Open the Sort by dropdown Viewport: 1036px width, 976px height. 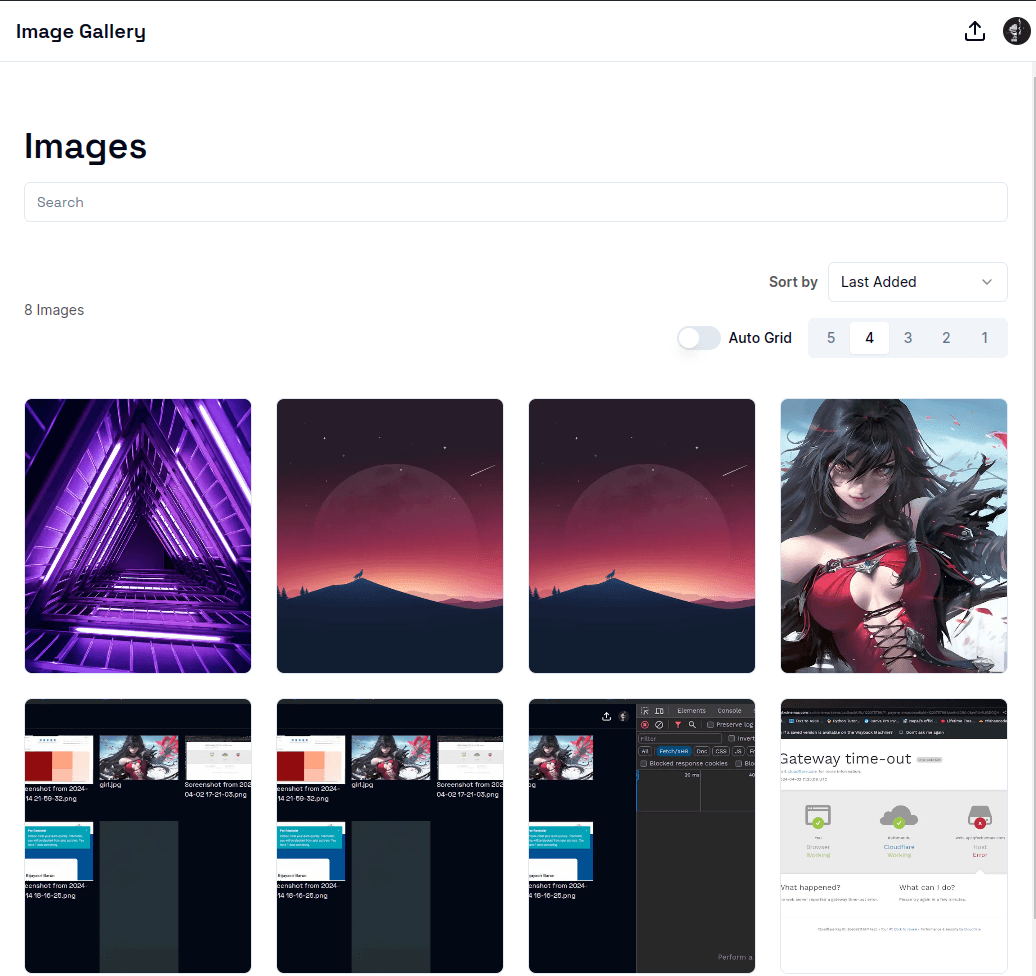click(x=917, y=282)
